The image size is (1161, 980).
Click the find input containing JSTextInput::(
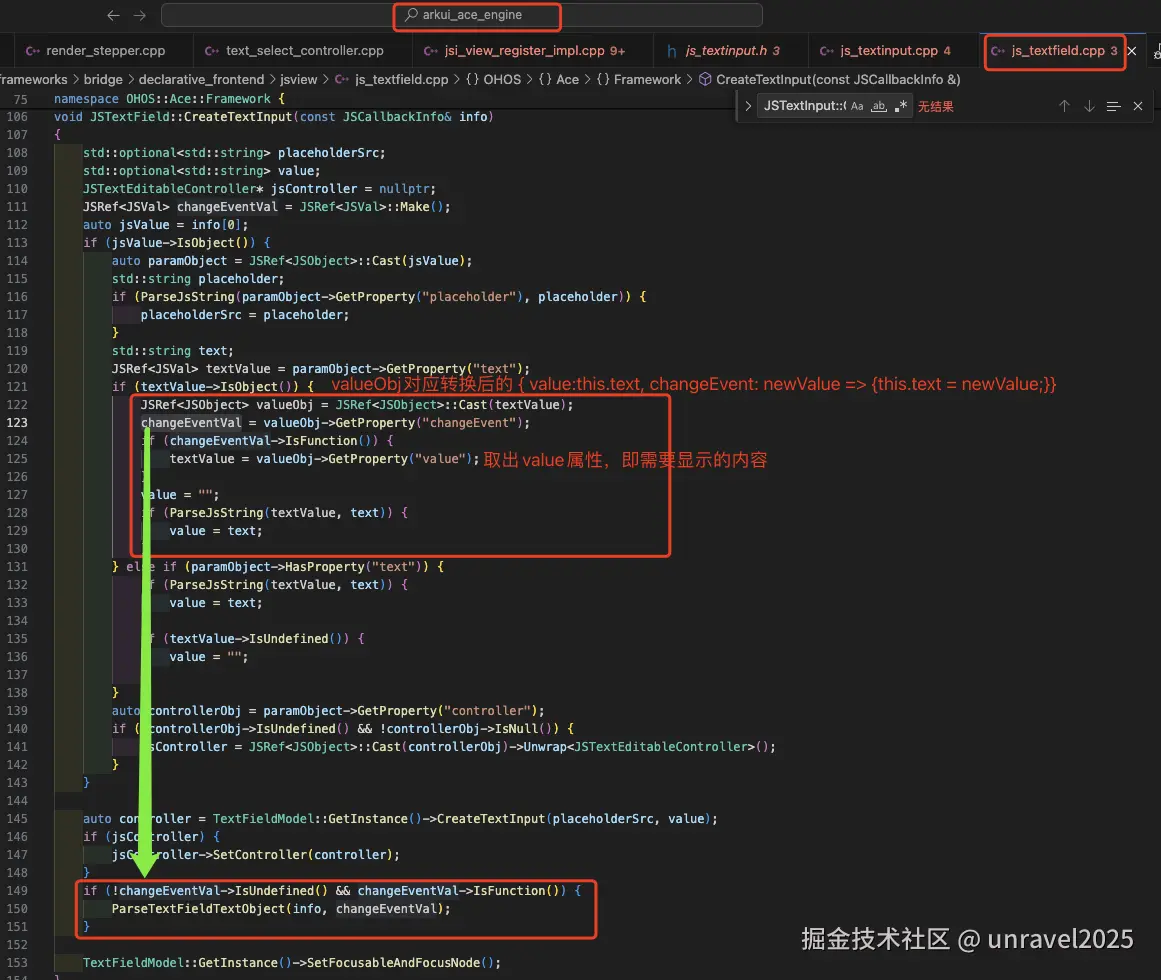(x=804, y=106)
